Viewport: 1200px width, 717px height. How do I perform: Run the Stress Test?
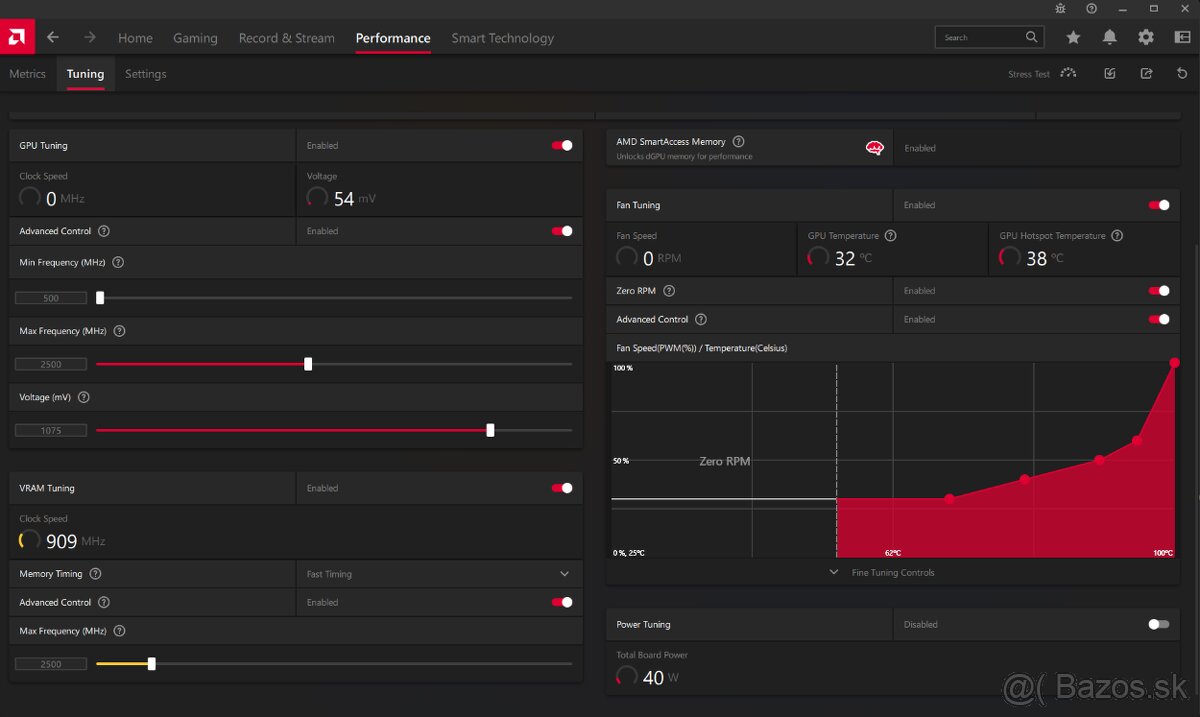tap(1042, 74)
